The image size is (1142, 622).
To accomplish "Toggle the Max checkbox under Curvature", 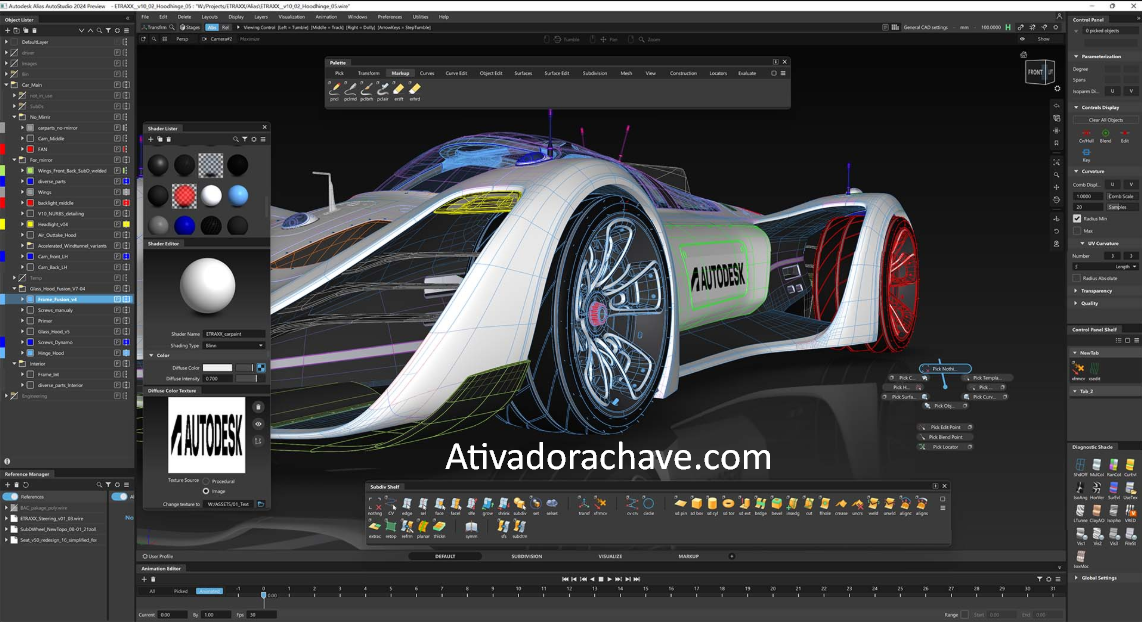I will [x=1077, y=231].
